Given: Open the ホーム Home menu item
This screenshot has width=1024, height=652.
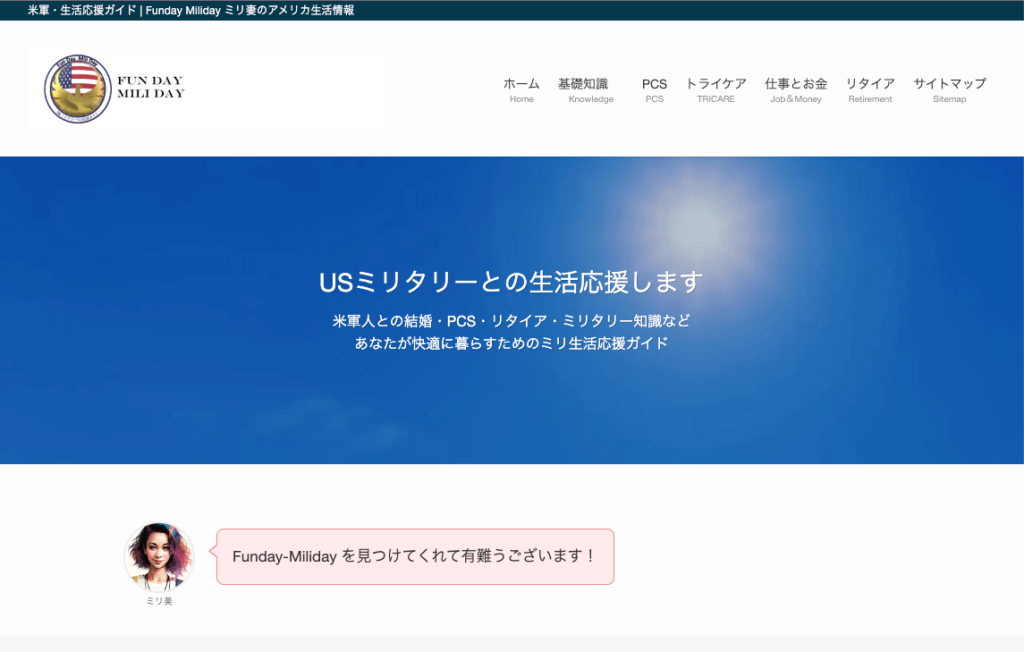Looking at the screenshot, I should pyautogui.click(x=521, y=89).
